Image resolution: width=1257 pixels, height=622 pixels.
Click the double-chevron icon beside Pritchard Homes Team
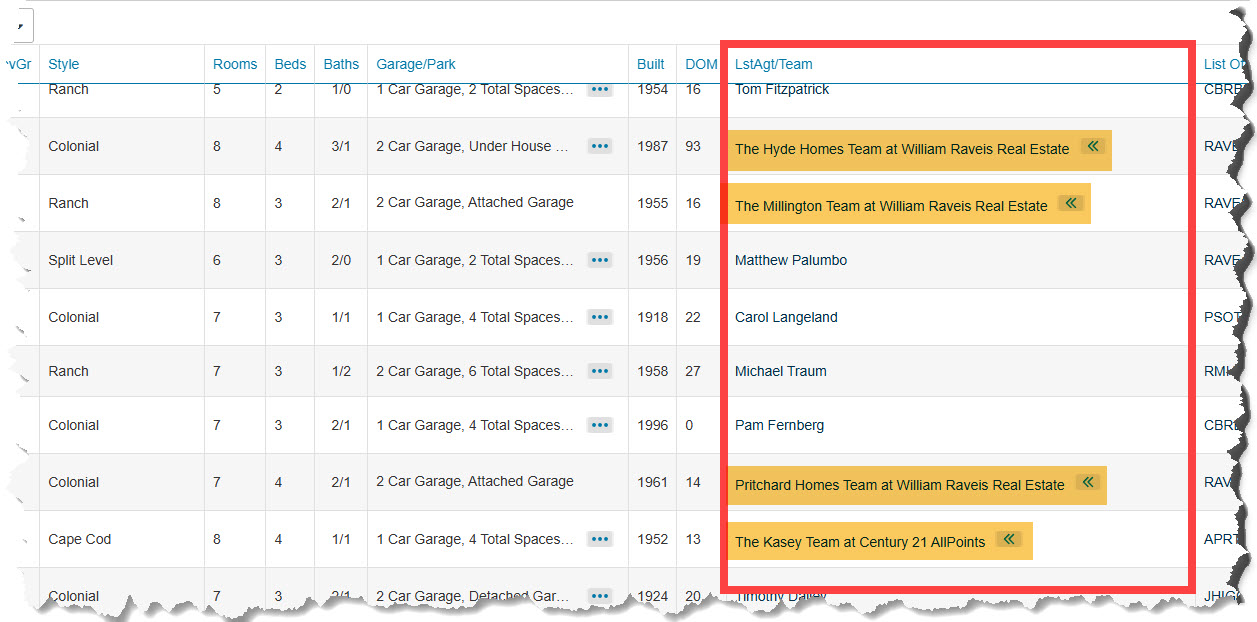tap(1087, 482)
